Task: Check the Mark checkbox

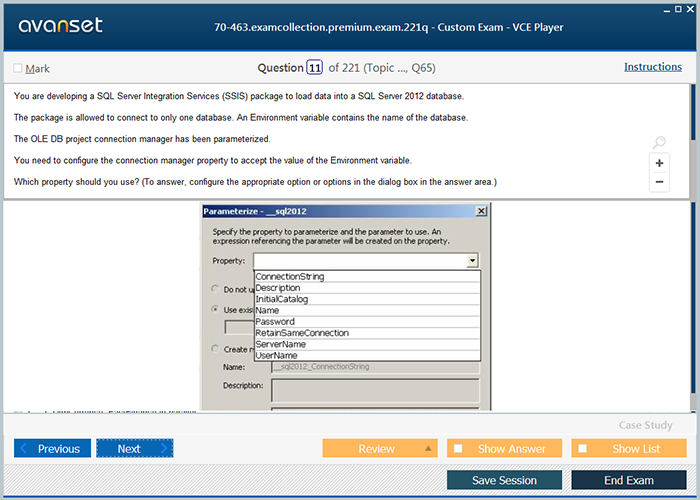Action: pyautogui.click(x=17, y=68)
